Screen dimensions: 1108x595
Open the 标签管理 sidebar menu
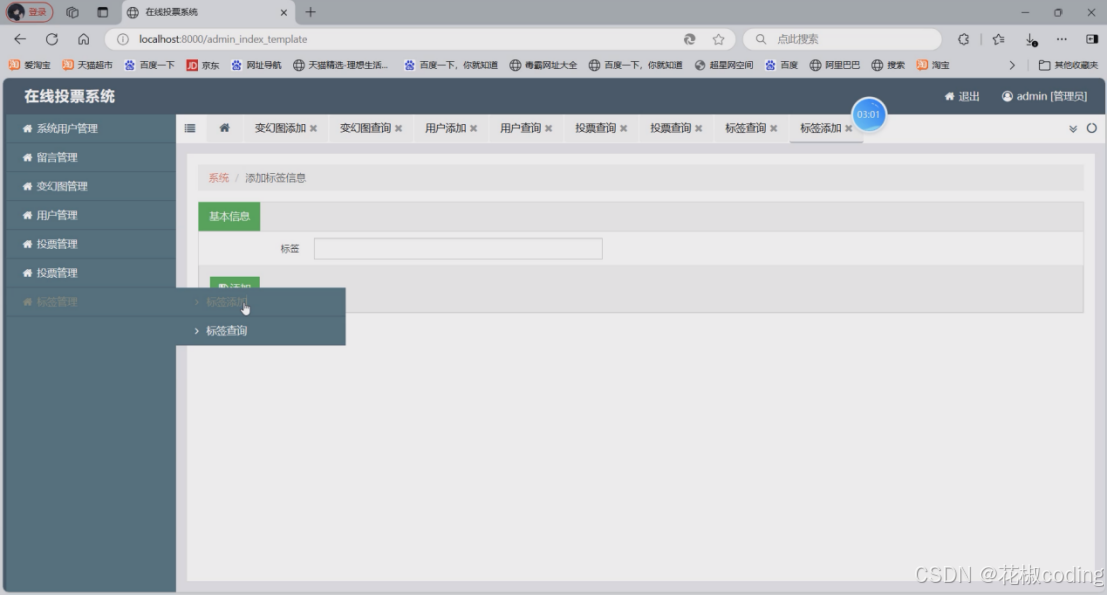tap(90, 302)
